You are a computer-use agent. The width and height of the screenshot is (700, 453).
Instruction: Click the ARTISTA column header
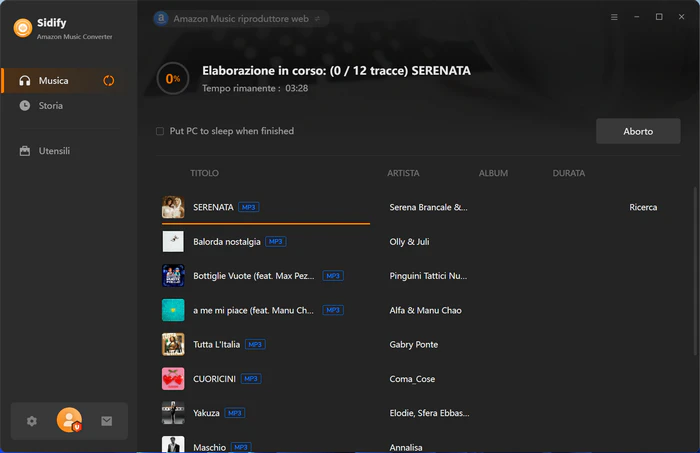403,173
